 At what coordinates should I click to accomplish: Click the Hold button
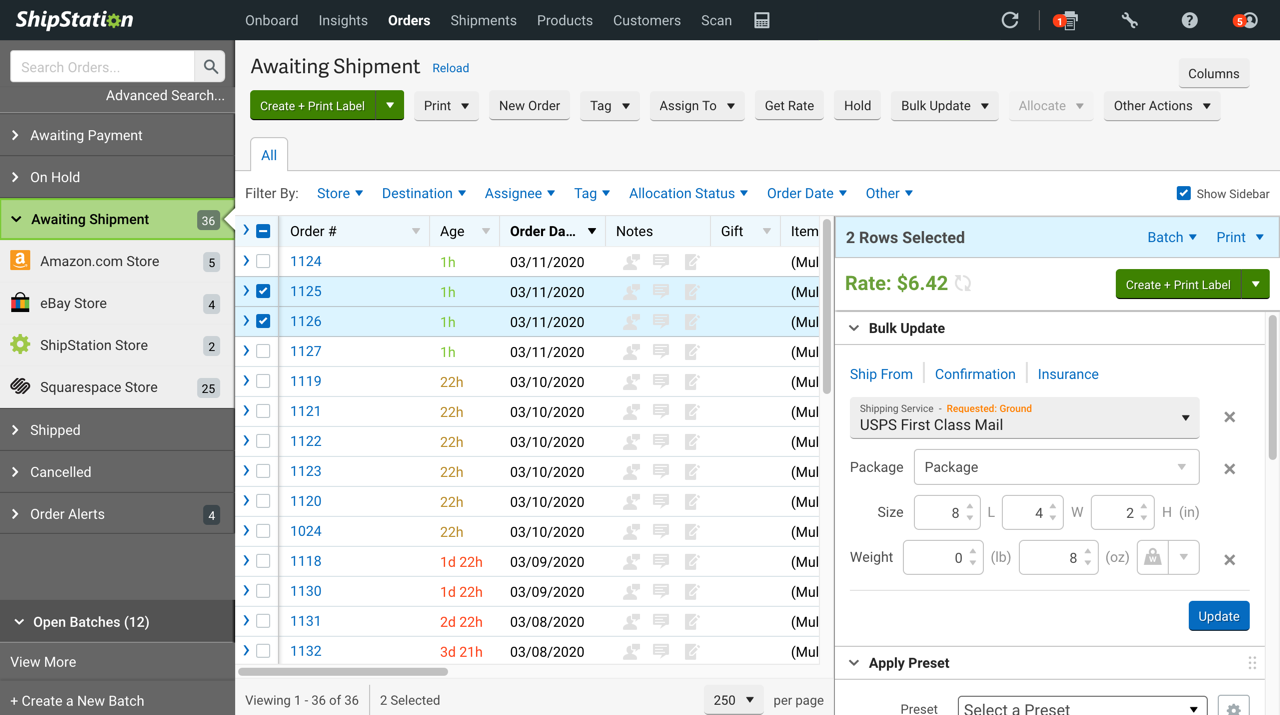click(x=857, y=105)
